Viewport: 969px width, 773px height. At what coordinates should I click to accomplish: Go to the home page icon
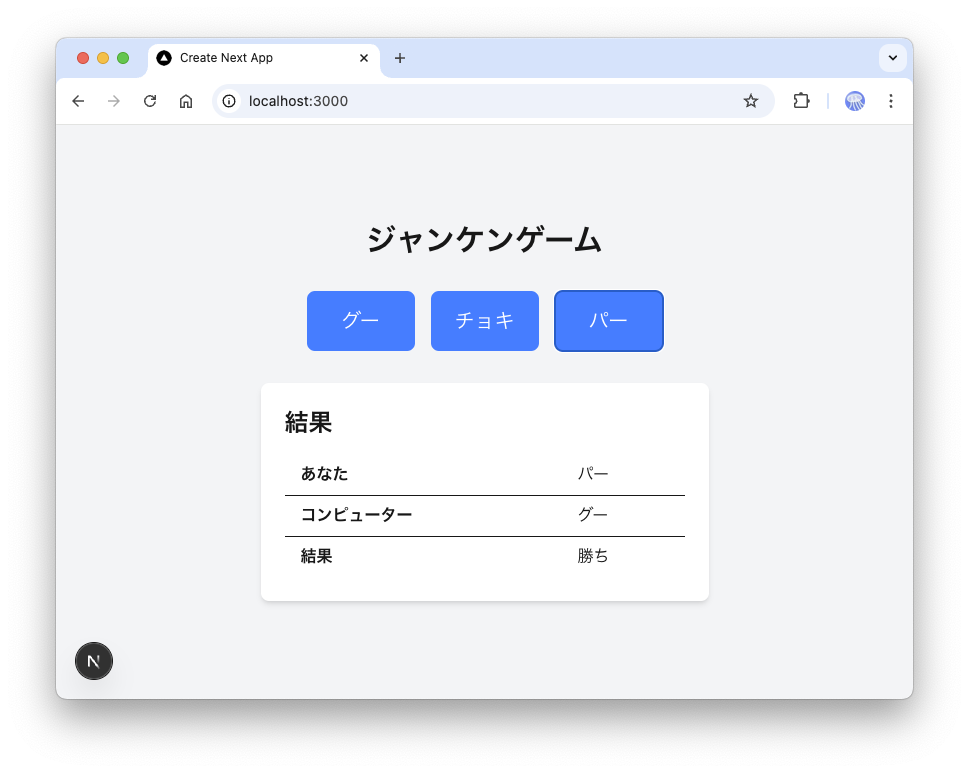coord(186,101)
